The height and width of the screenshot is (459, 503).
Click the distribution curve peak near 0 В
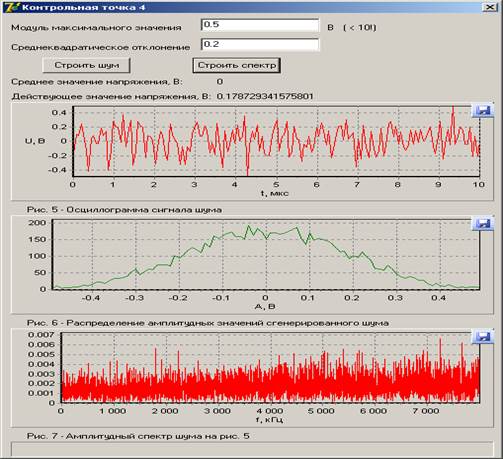tap(248, 227)
